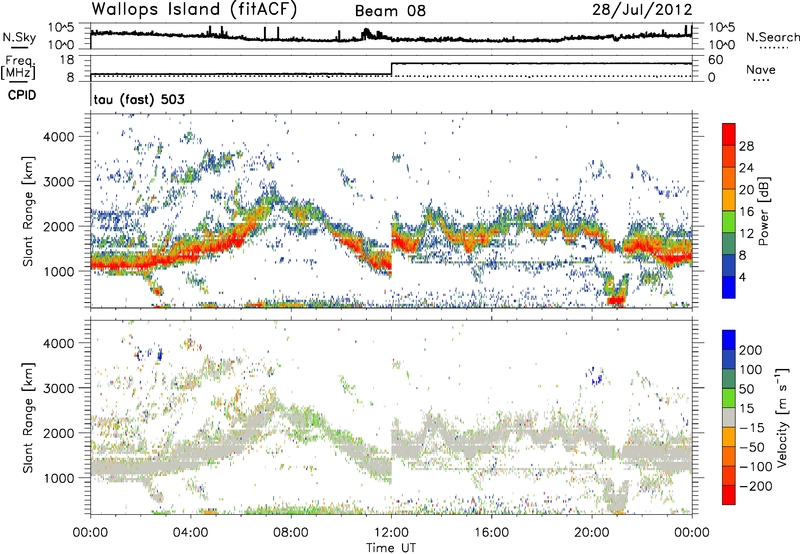Click the 'Wallops Island (fitACF)' title
This screenshot has height=554, width=800.
pos(194,10)
